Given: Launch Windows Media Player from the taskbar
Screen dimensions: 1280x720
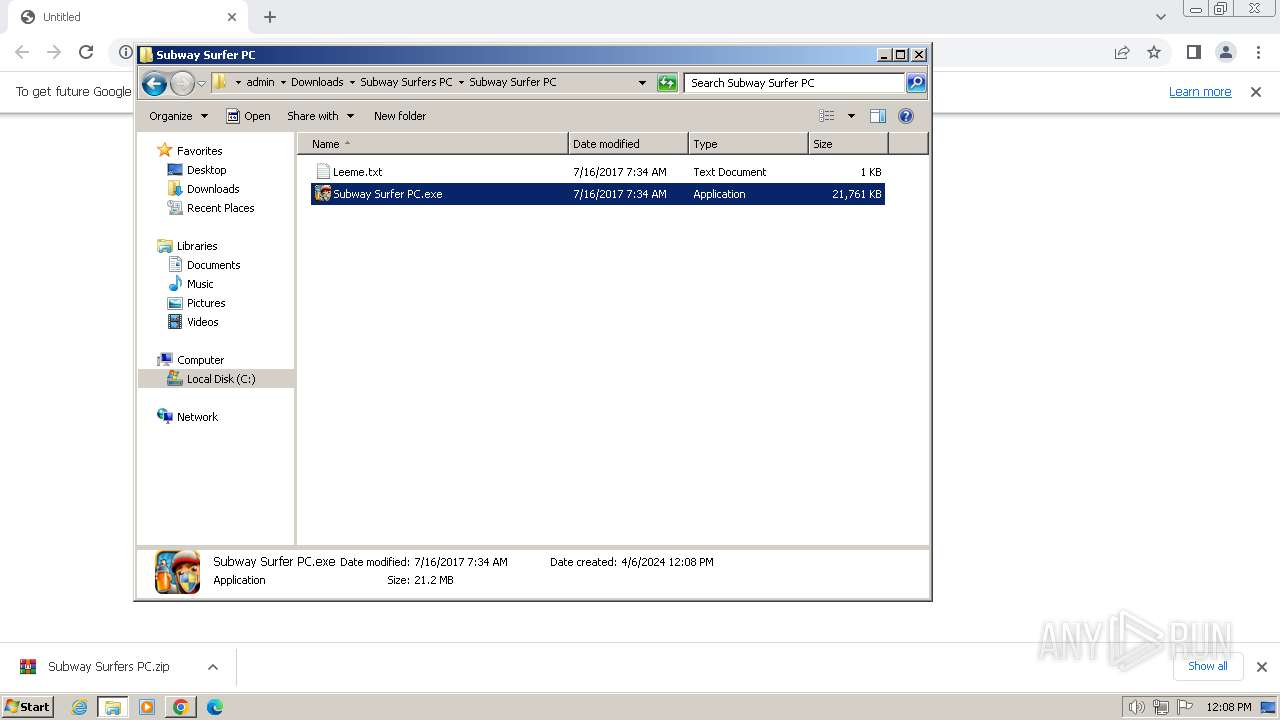Looking at the screenshot, I should pyautogui.click(x=147, y=707).
